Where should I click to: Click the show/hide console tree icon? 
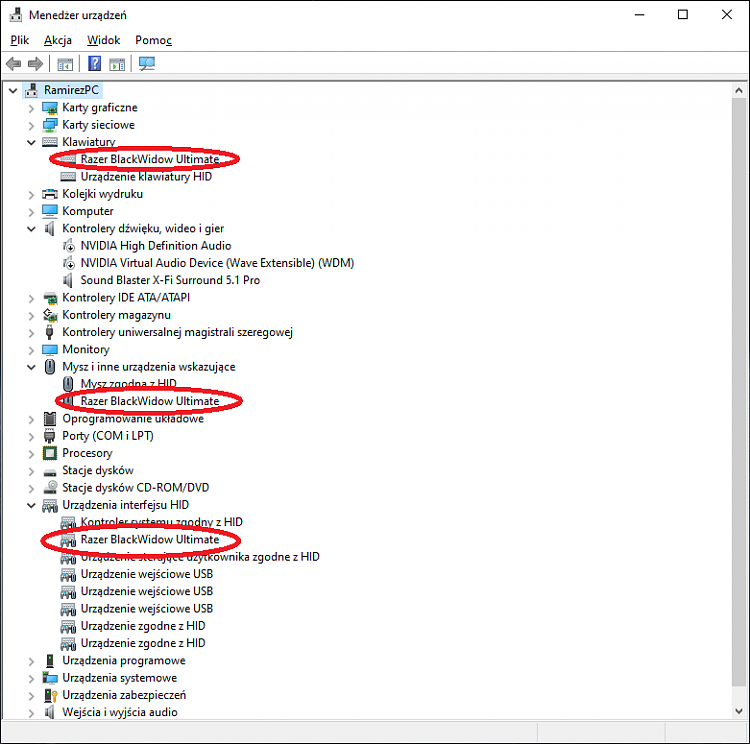(x=65, y=64)
